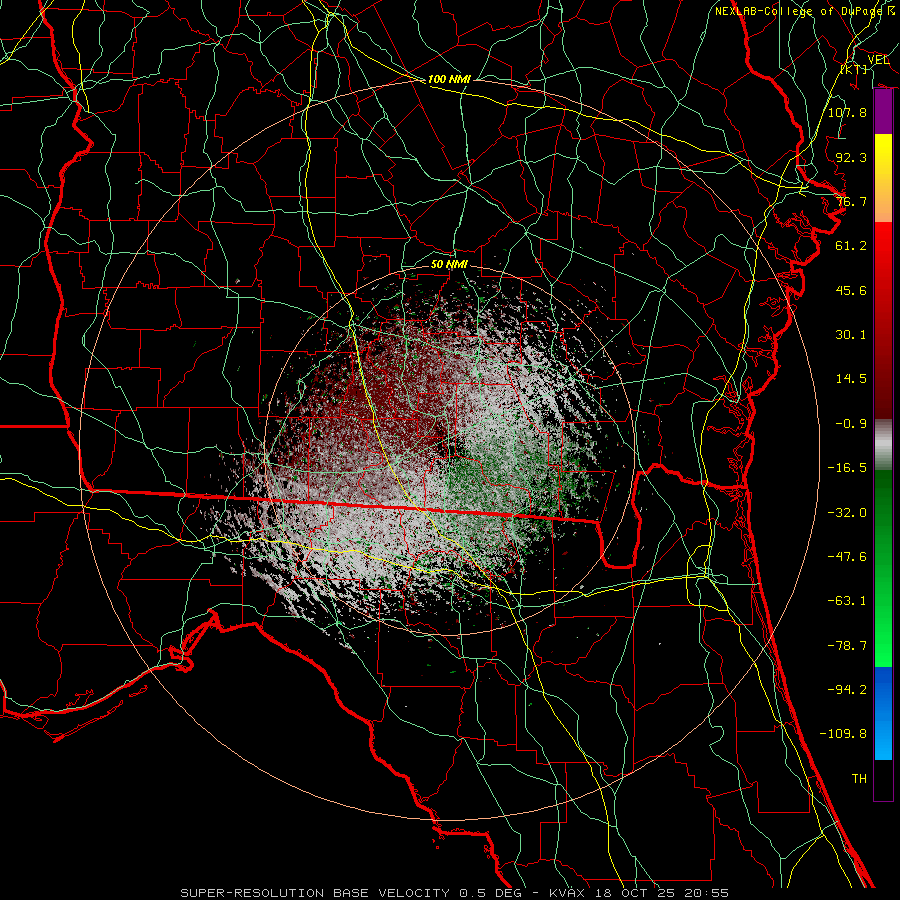Viewport: 900px width, 900px height.
Task: Click the yellow-orange segment of the color bar
Action: (x=883, y=178)
